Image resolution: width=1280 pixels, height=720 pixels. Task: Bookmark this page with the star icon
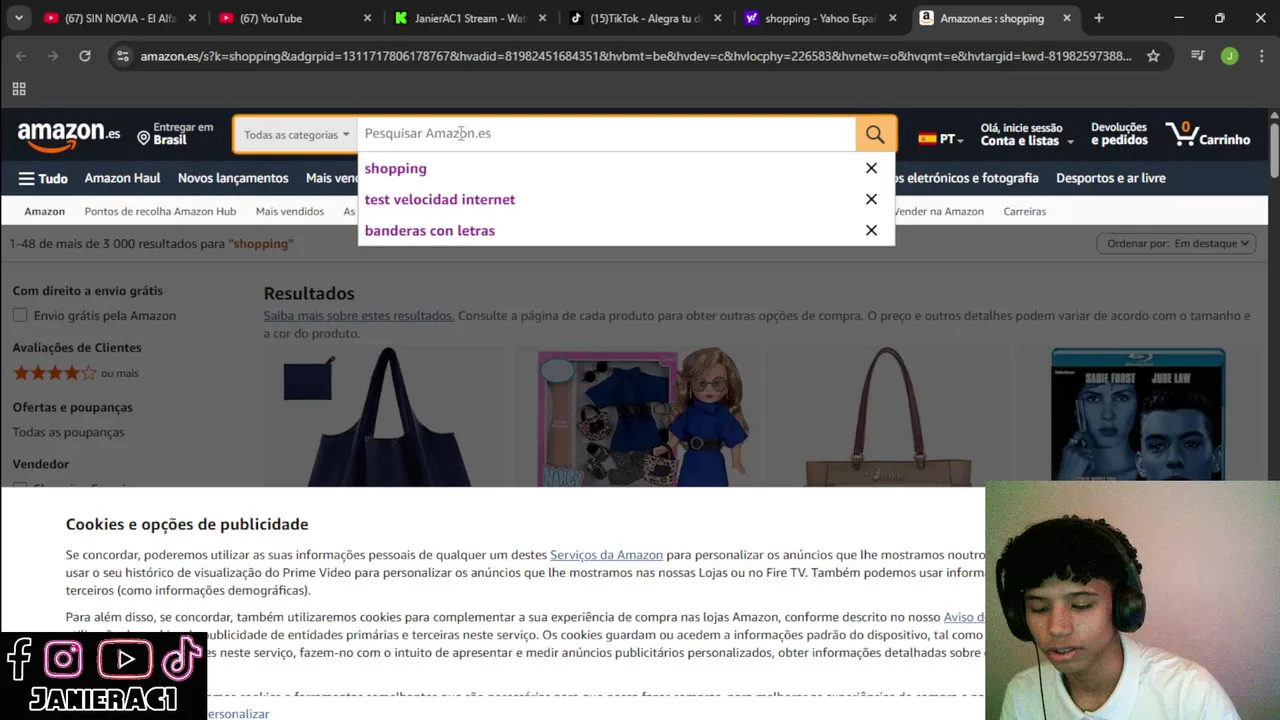point(1153,56)
